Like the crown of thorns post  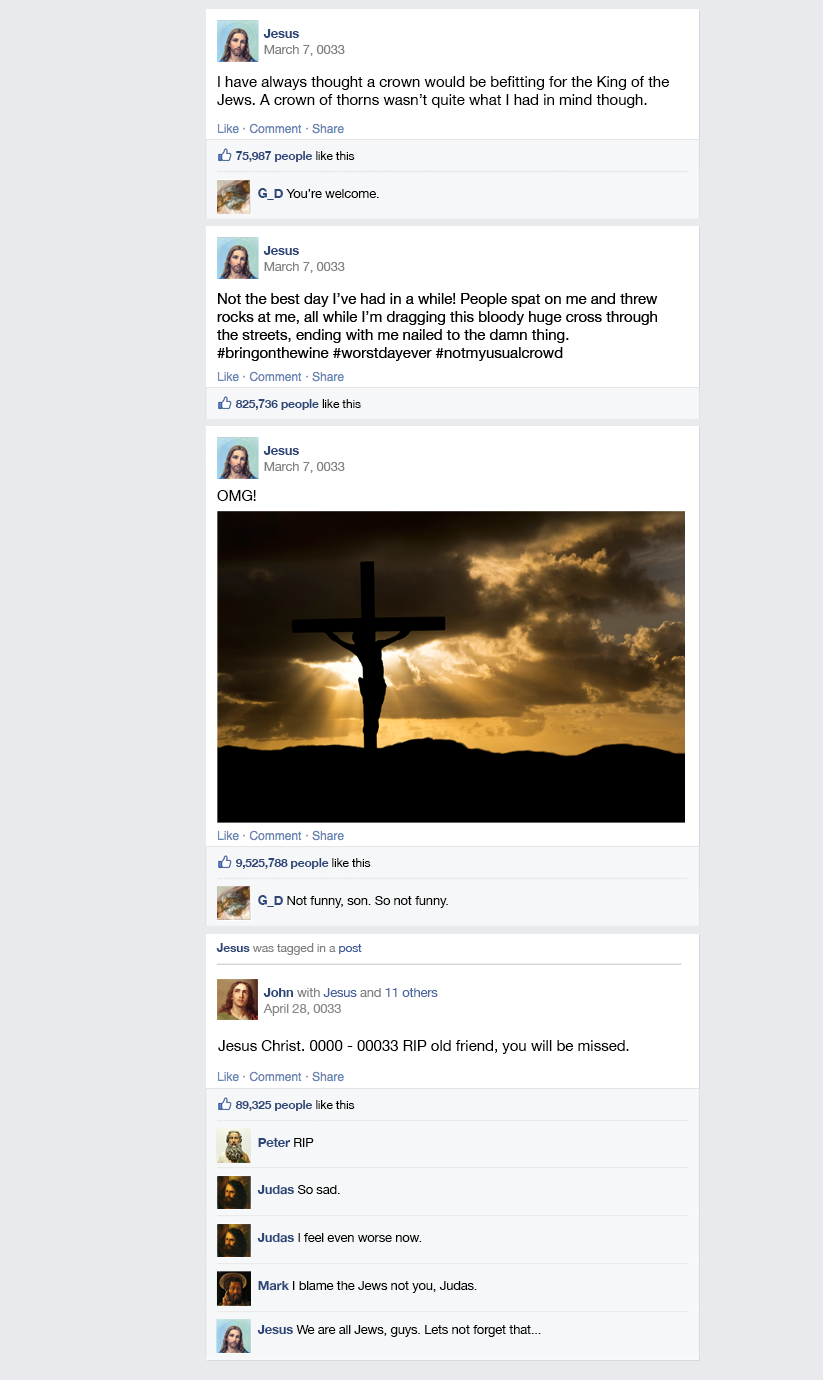[228, 129]
